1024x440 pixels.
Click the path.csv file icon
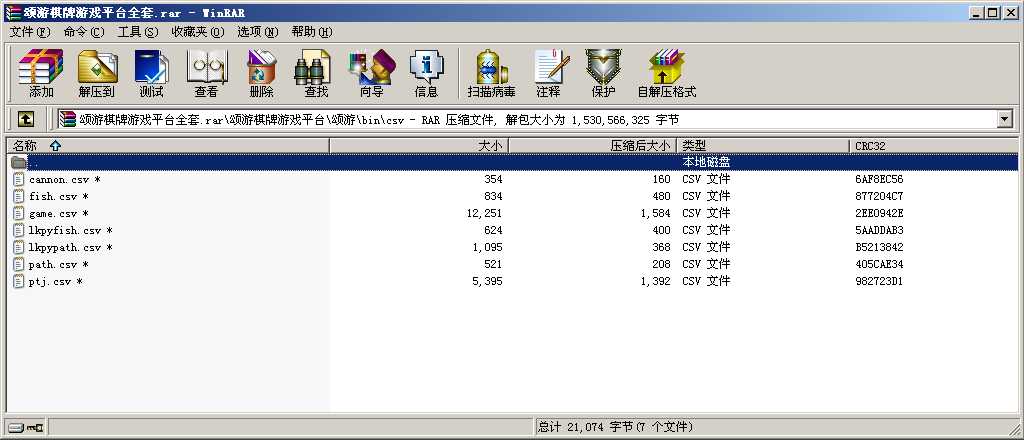coord(18,264)
